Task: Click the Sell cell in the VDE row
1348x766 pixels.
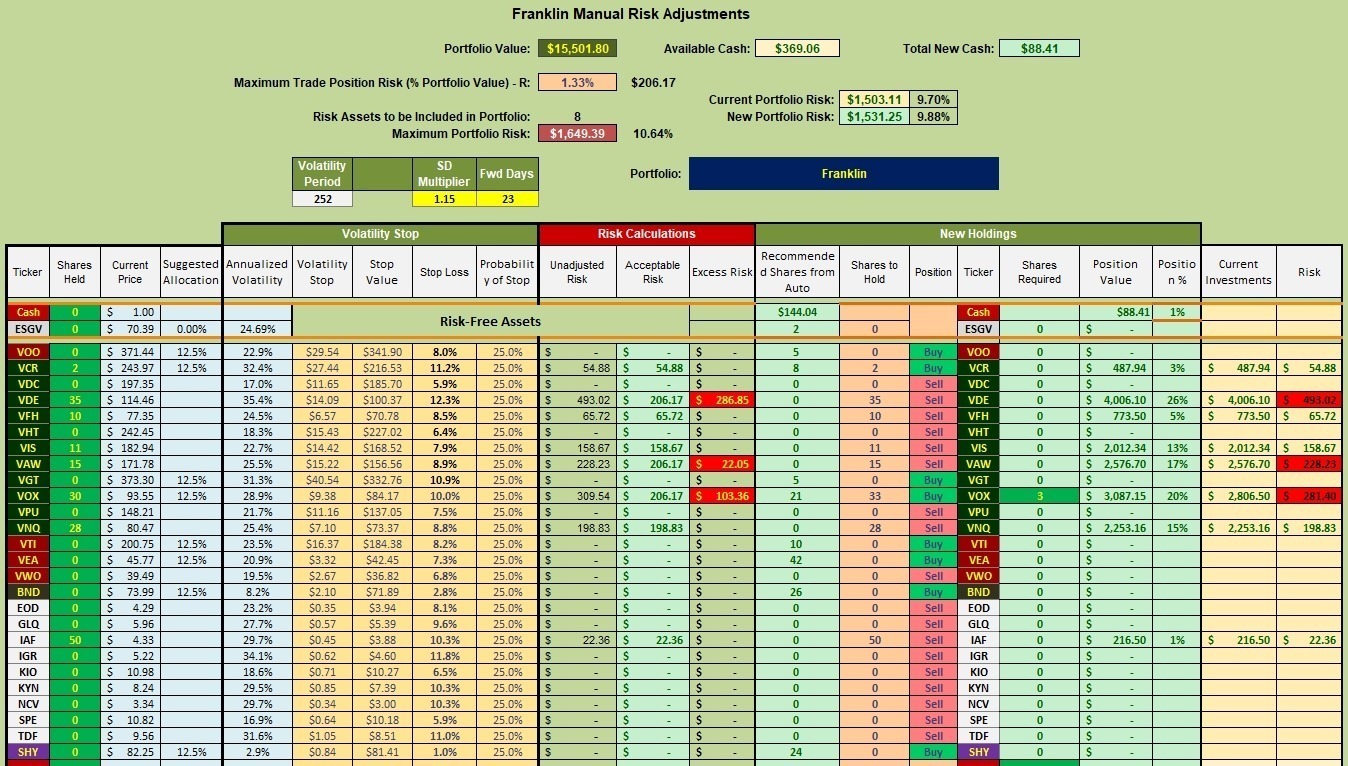Action: pyautogui.click(x=933, y=400)
